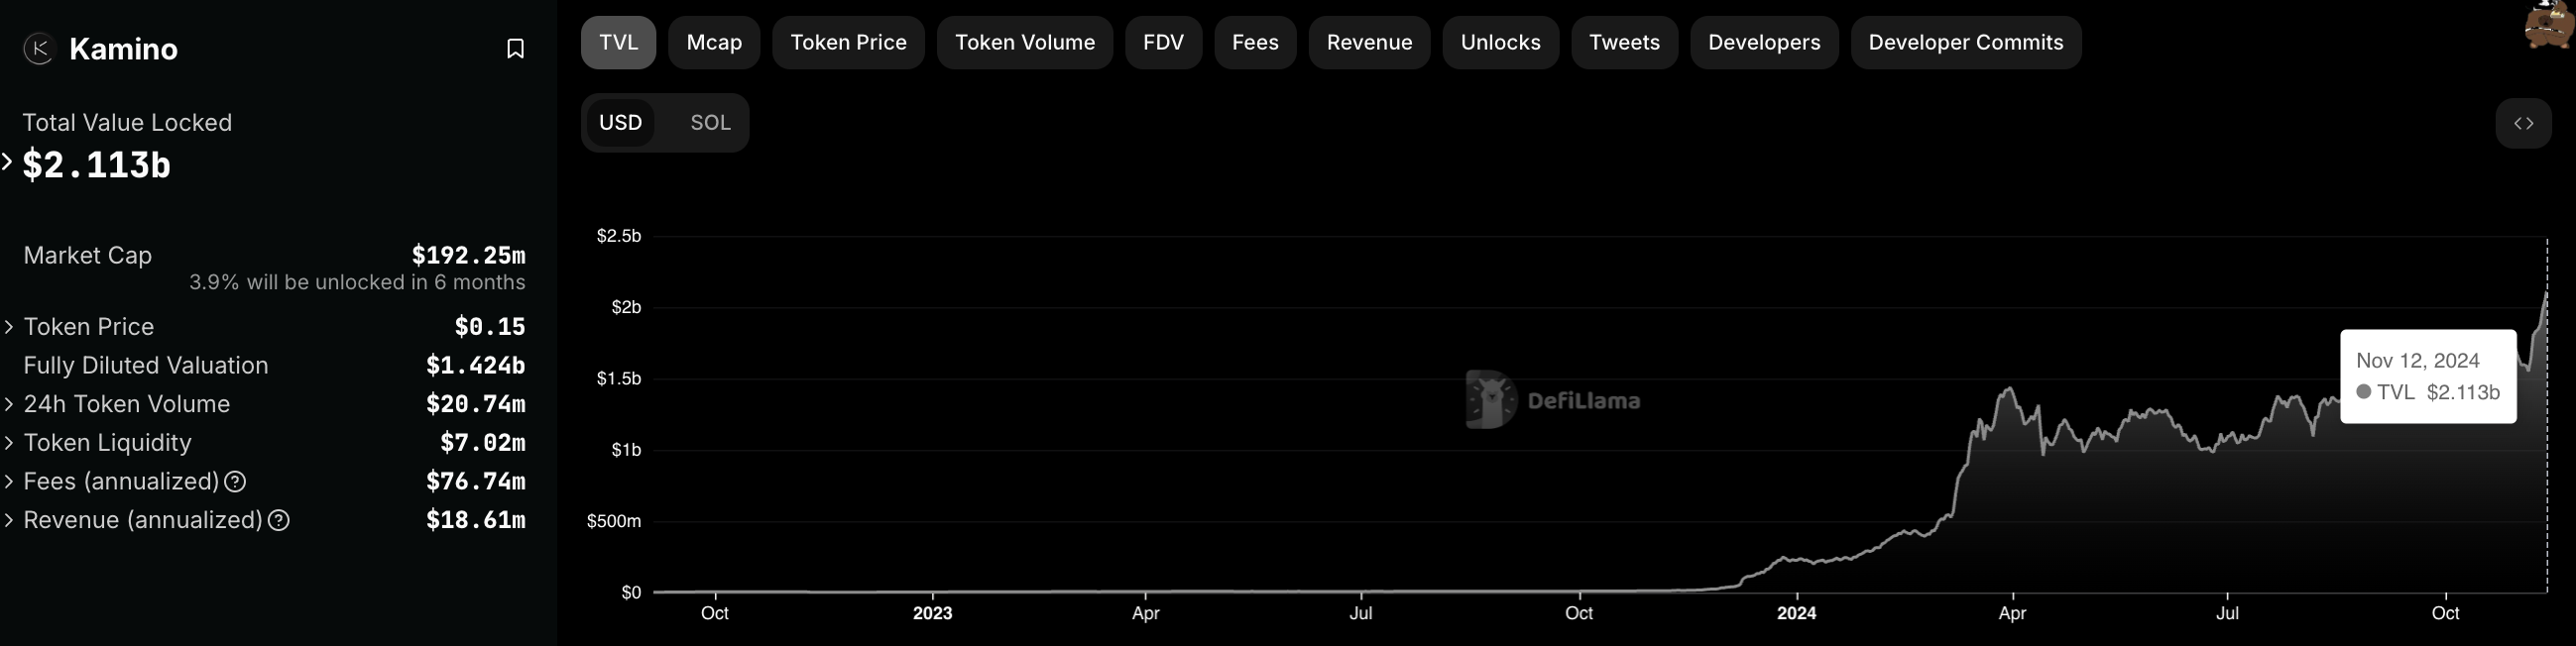Expand Total Value Locked breakdown

pyautogui.click(x=8, y=162)
